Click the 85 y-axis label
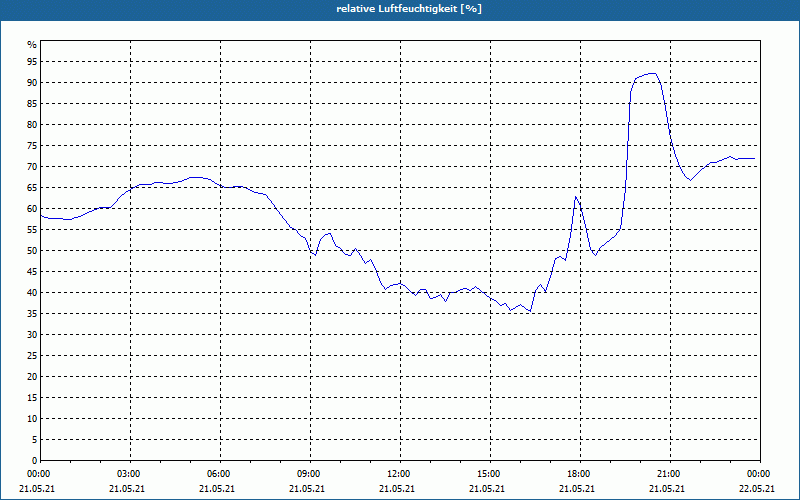The width and height of the screenshot is (800, 500). (x=32, y=104)
